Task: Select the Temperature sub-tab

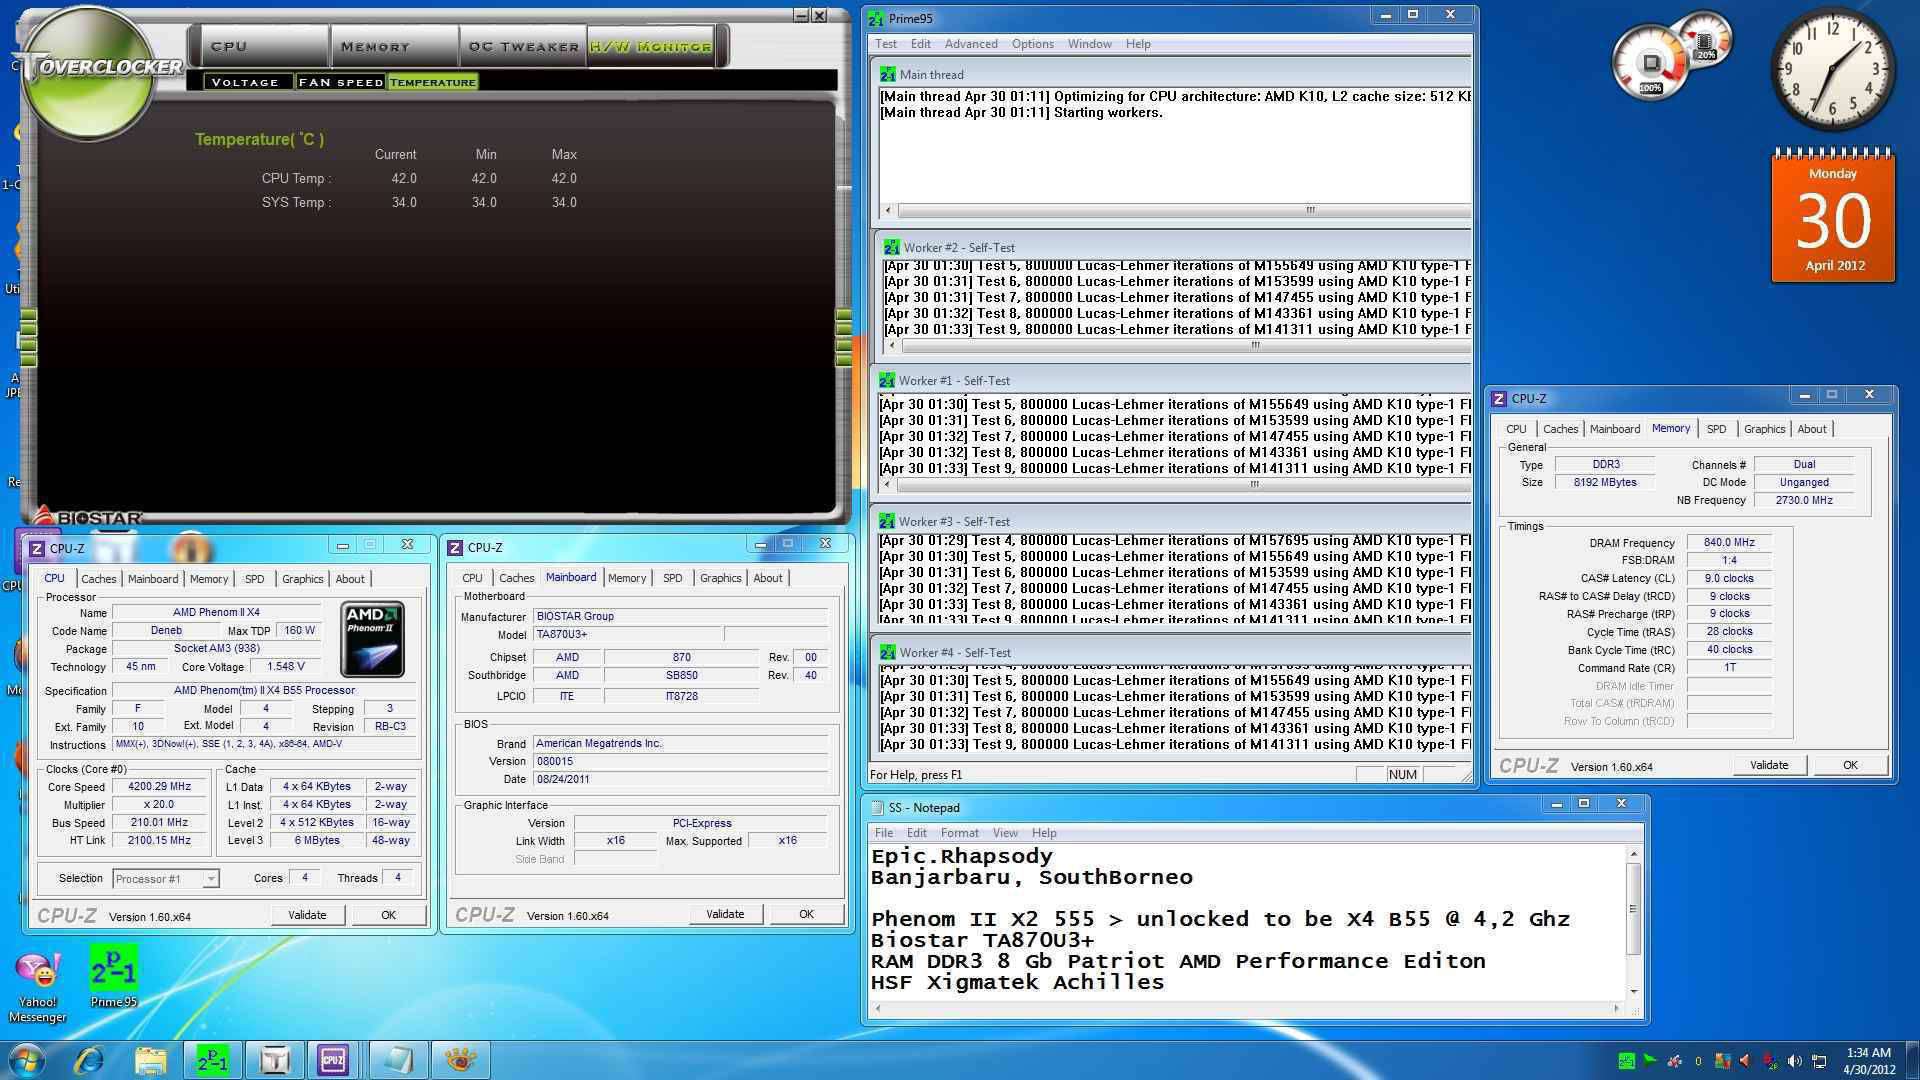Action: [x=432, y=82]
